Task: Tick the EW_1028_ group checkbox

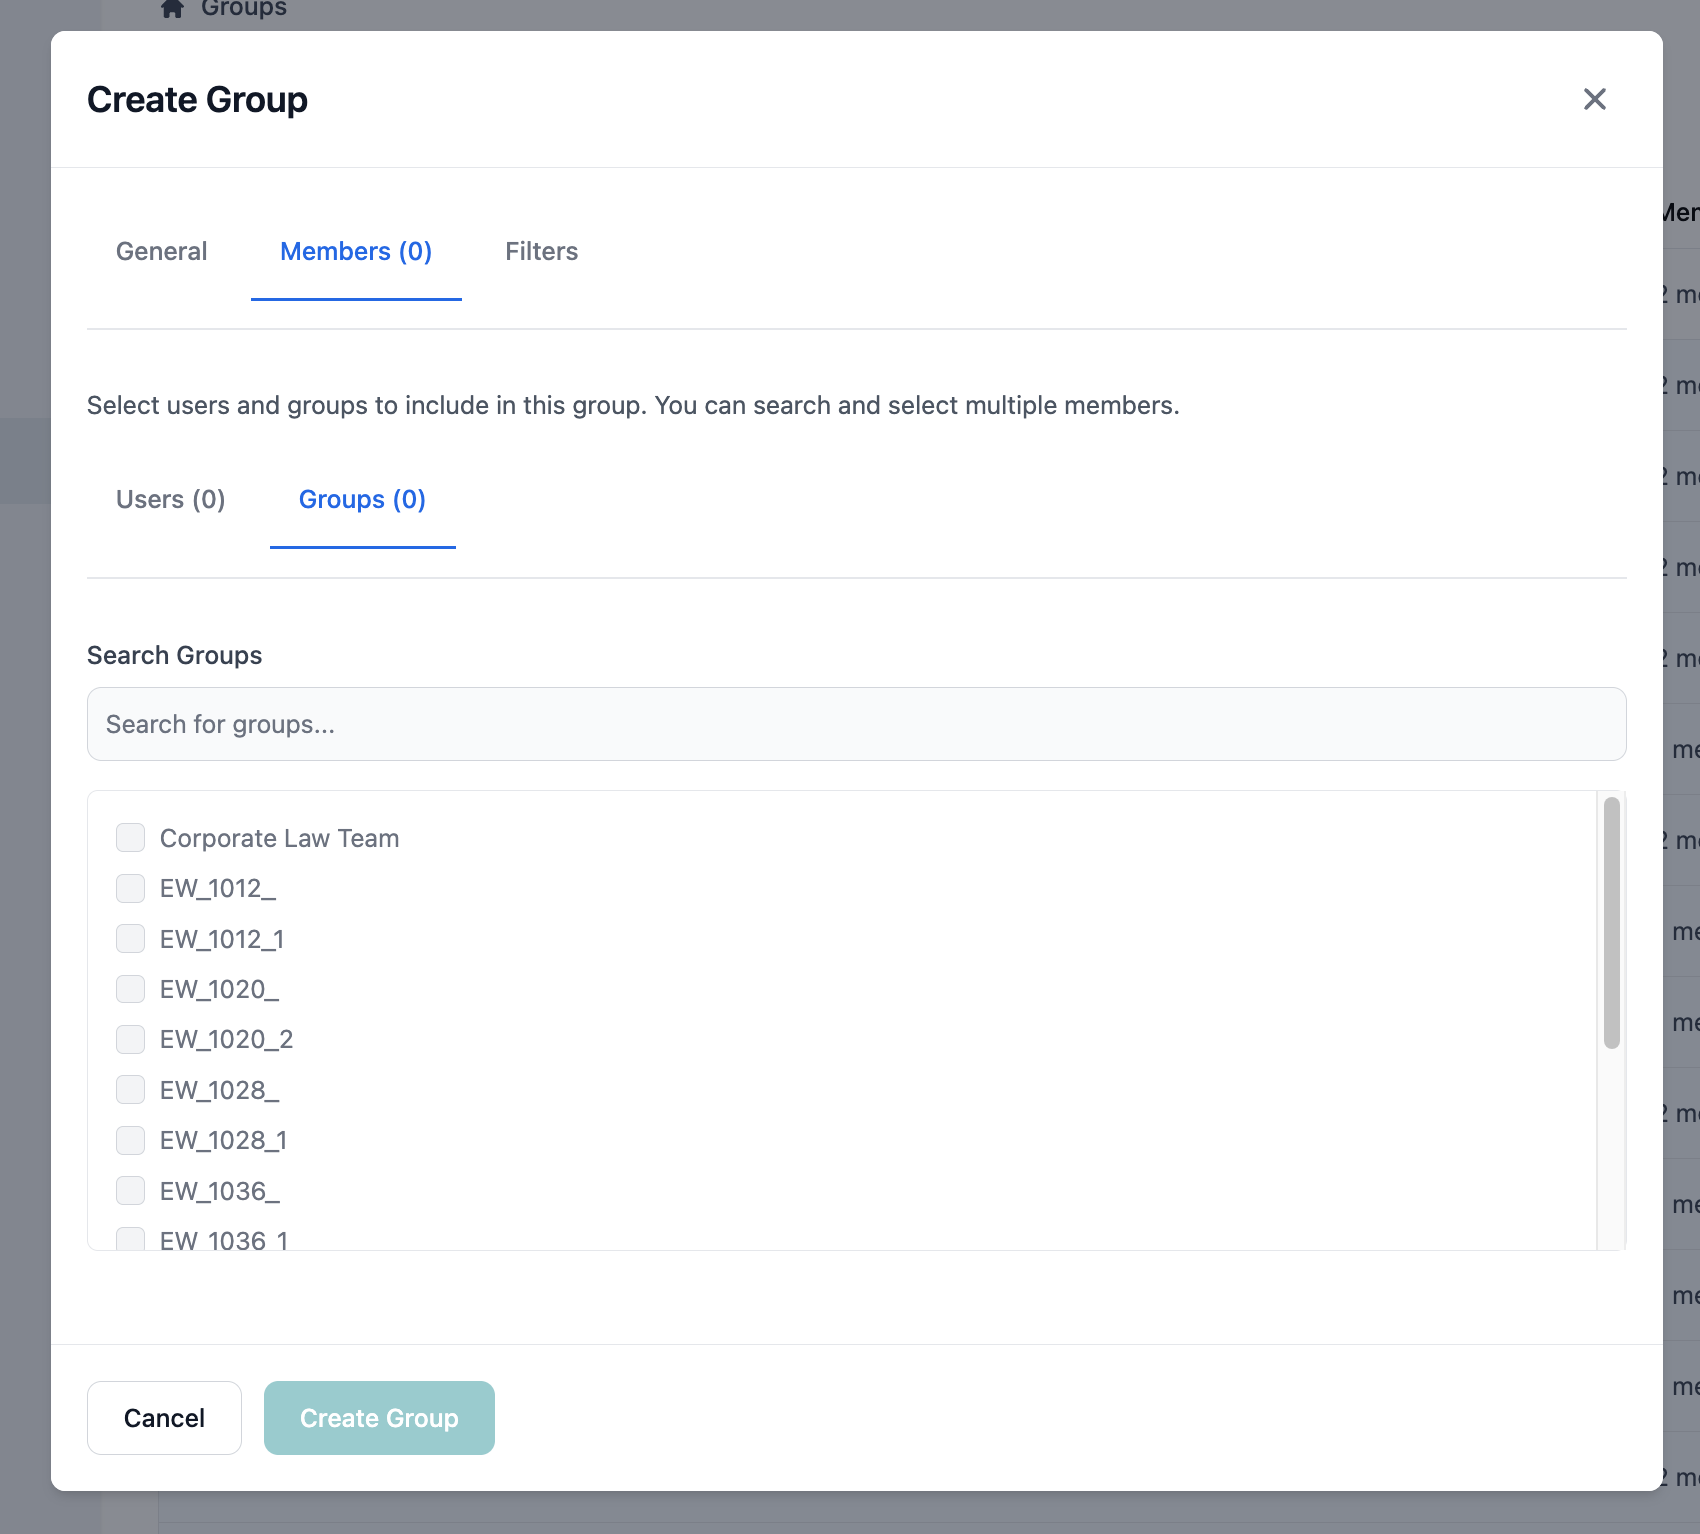Action: (x=130, y=1090)
